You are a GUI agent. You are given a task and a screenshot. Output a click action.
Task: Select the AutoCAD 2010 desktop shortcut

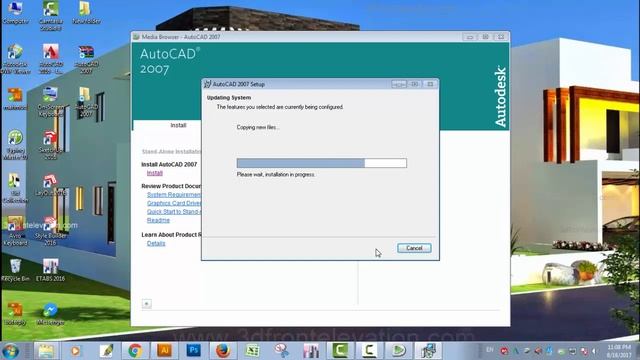point(51,59)
